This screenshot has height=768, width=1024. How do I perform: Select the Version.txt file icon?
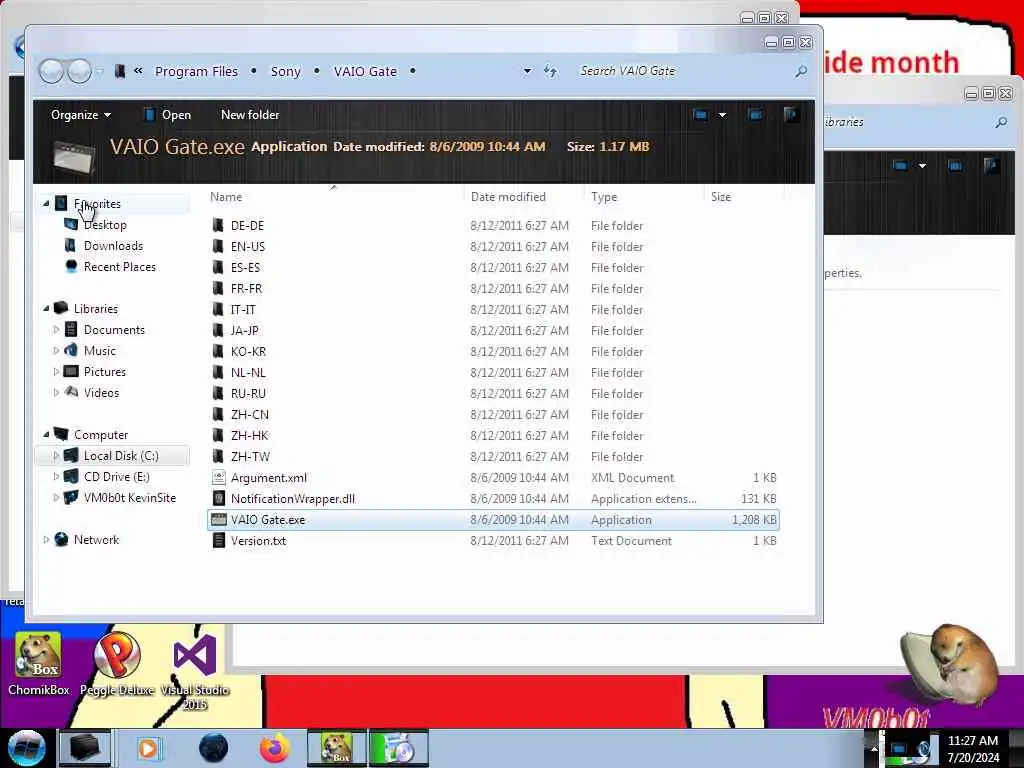219,541
